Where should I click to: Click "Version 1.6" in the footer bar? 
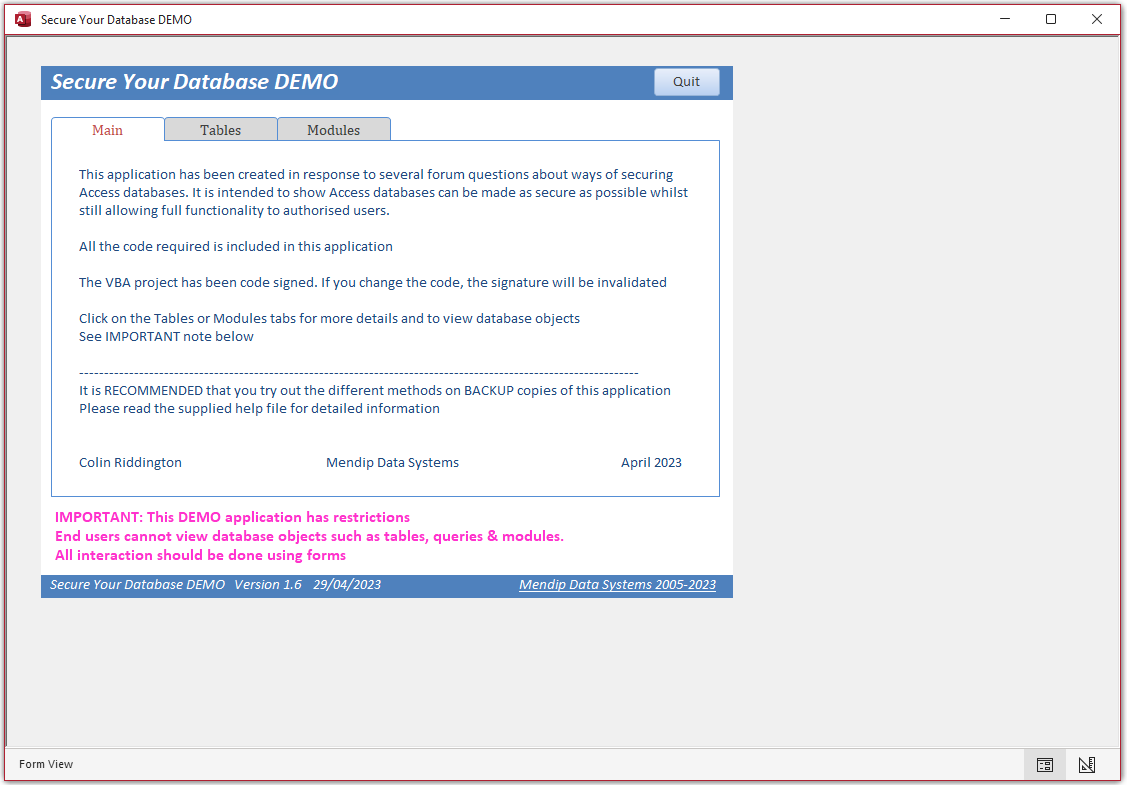268,584
